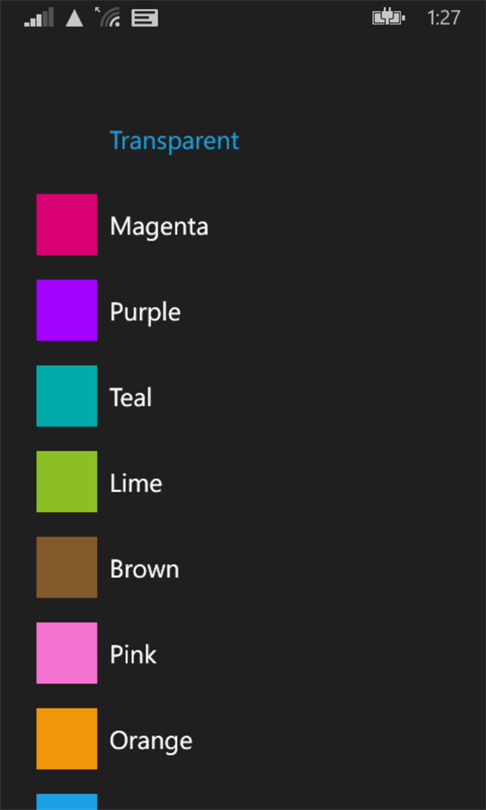The image size is (486, 810).
Task: Tap the Wi-Fi status icon
Action: click(107, 17)
